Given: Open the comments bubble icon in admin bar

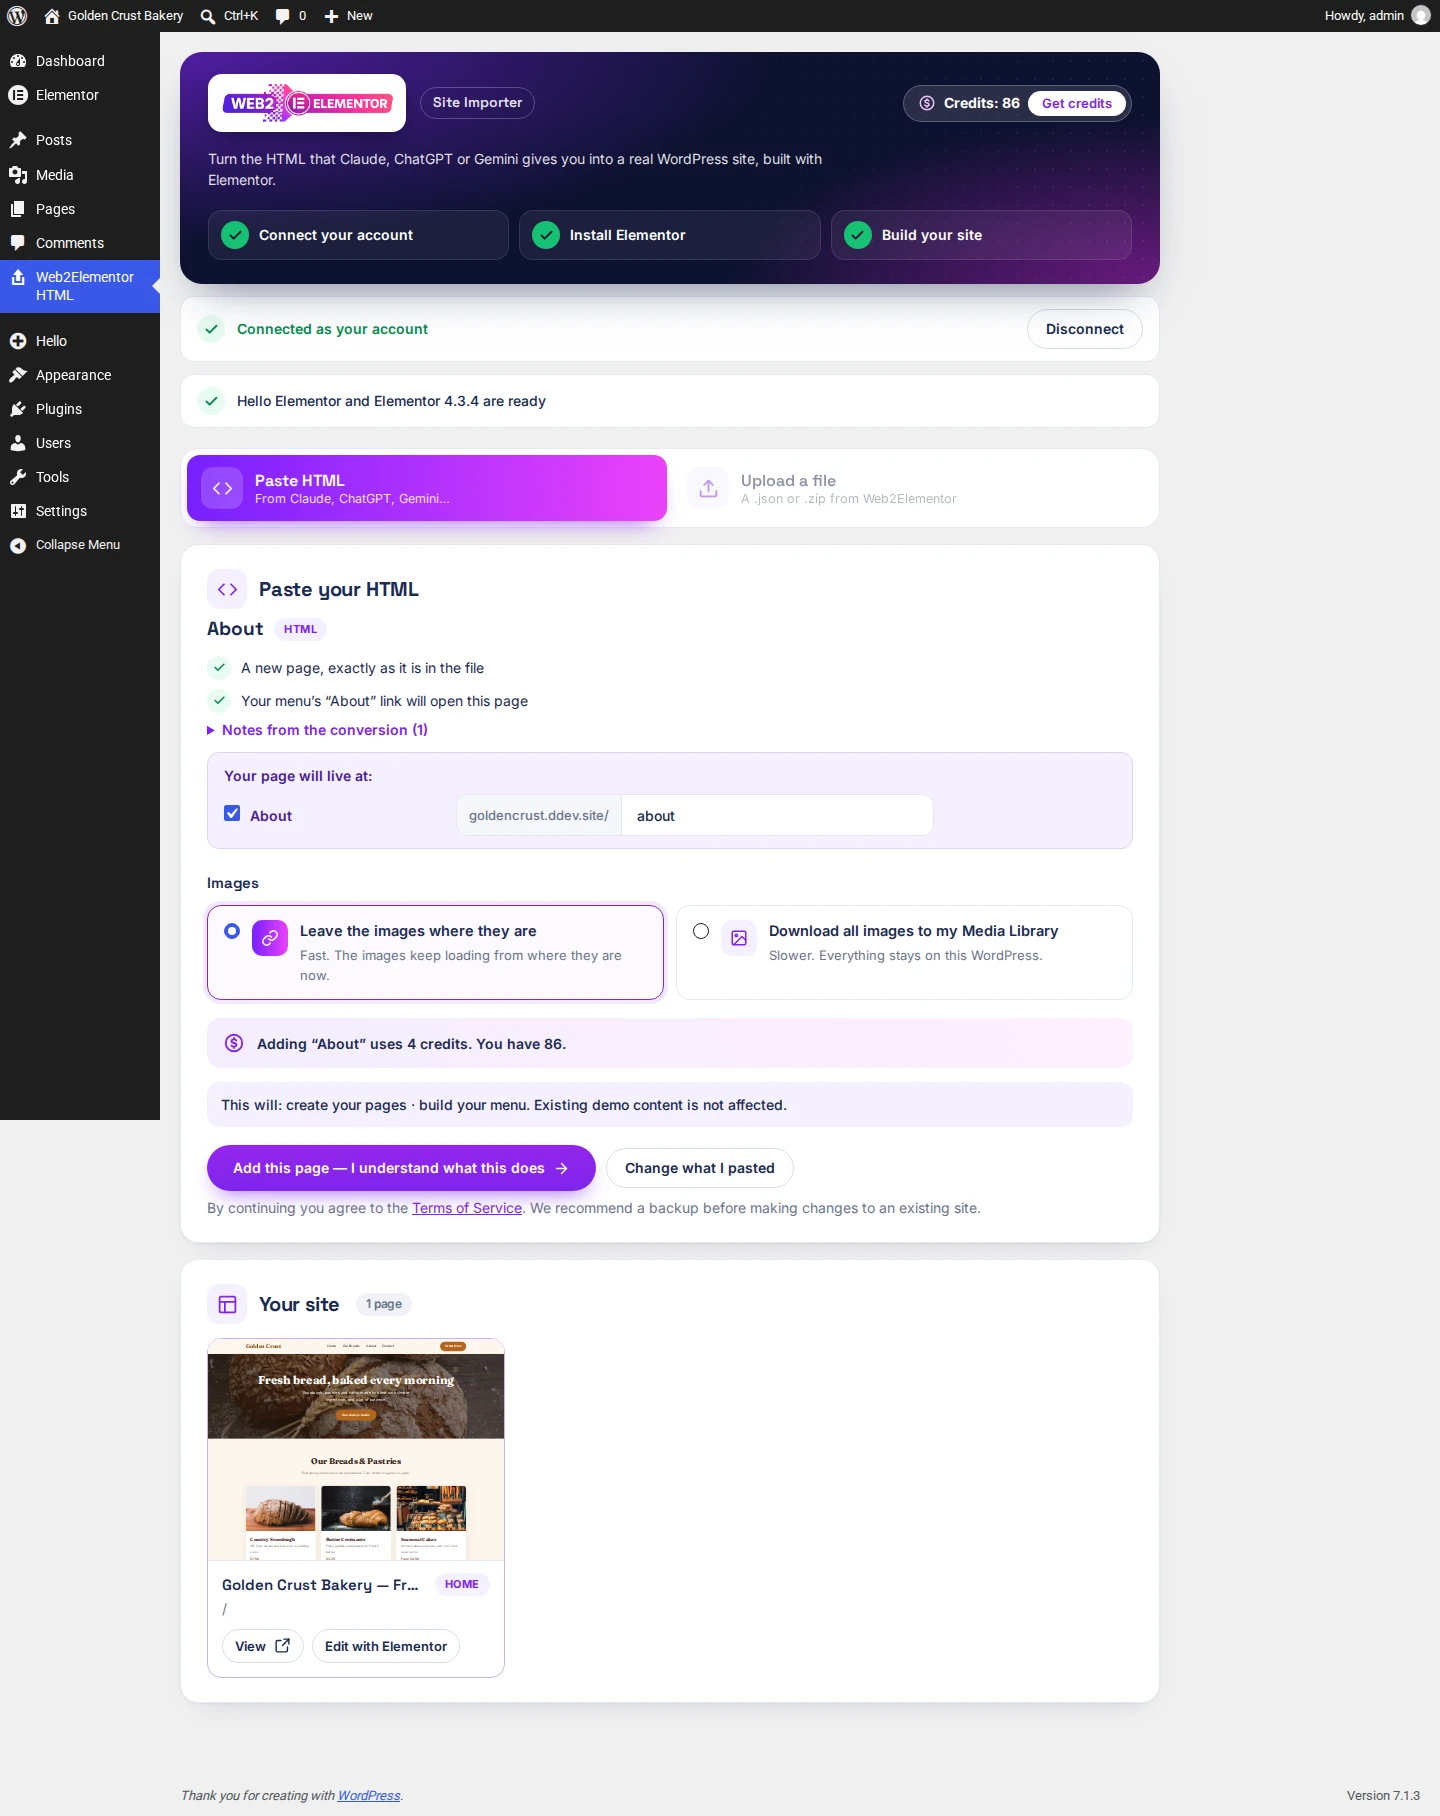Looking at the screenshot, I should [x=283, y=16].
